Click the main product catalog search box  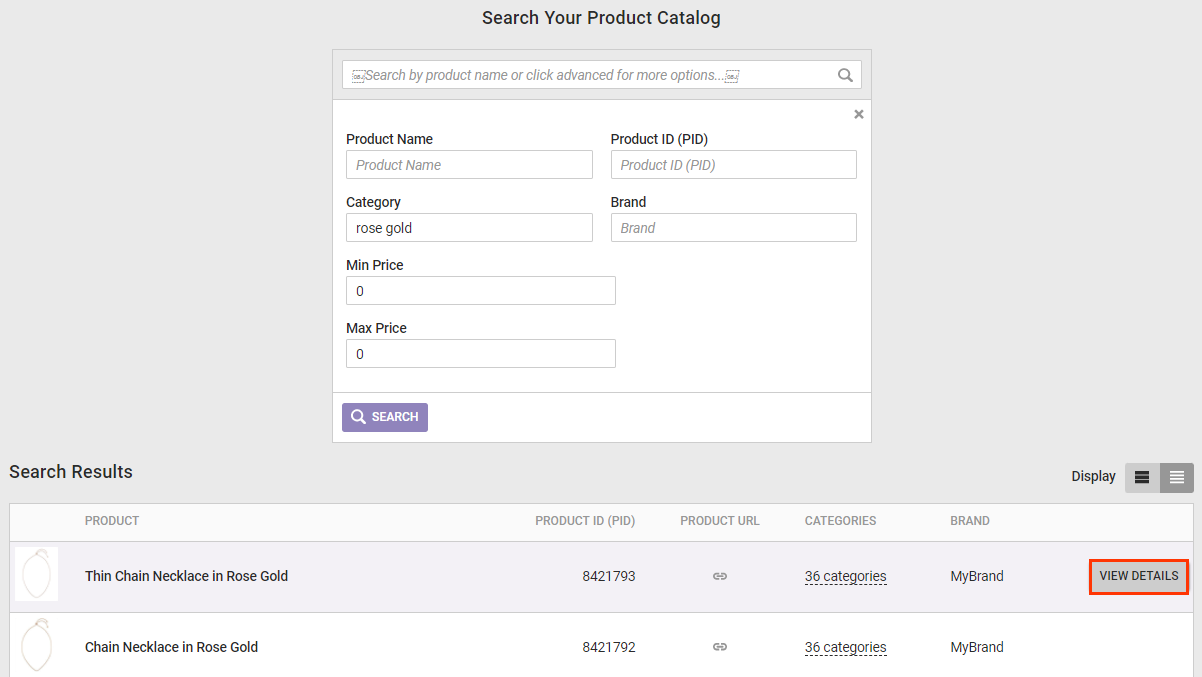click(590, 75)
